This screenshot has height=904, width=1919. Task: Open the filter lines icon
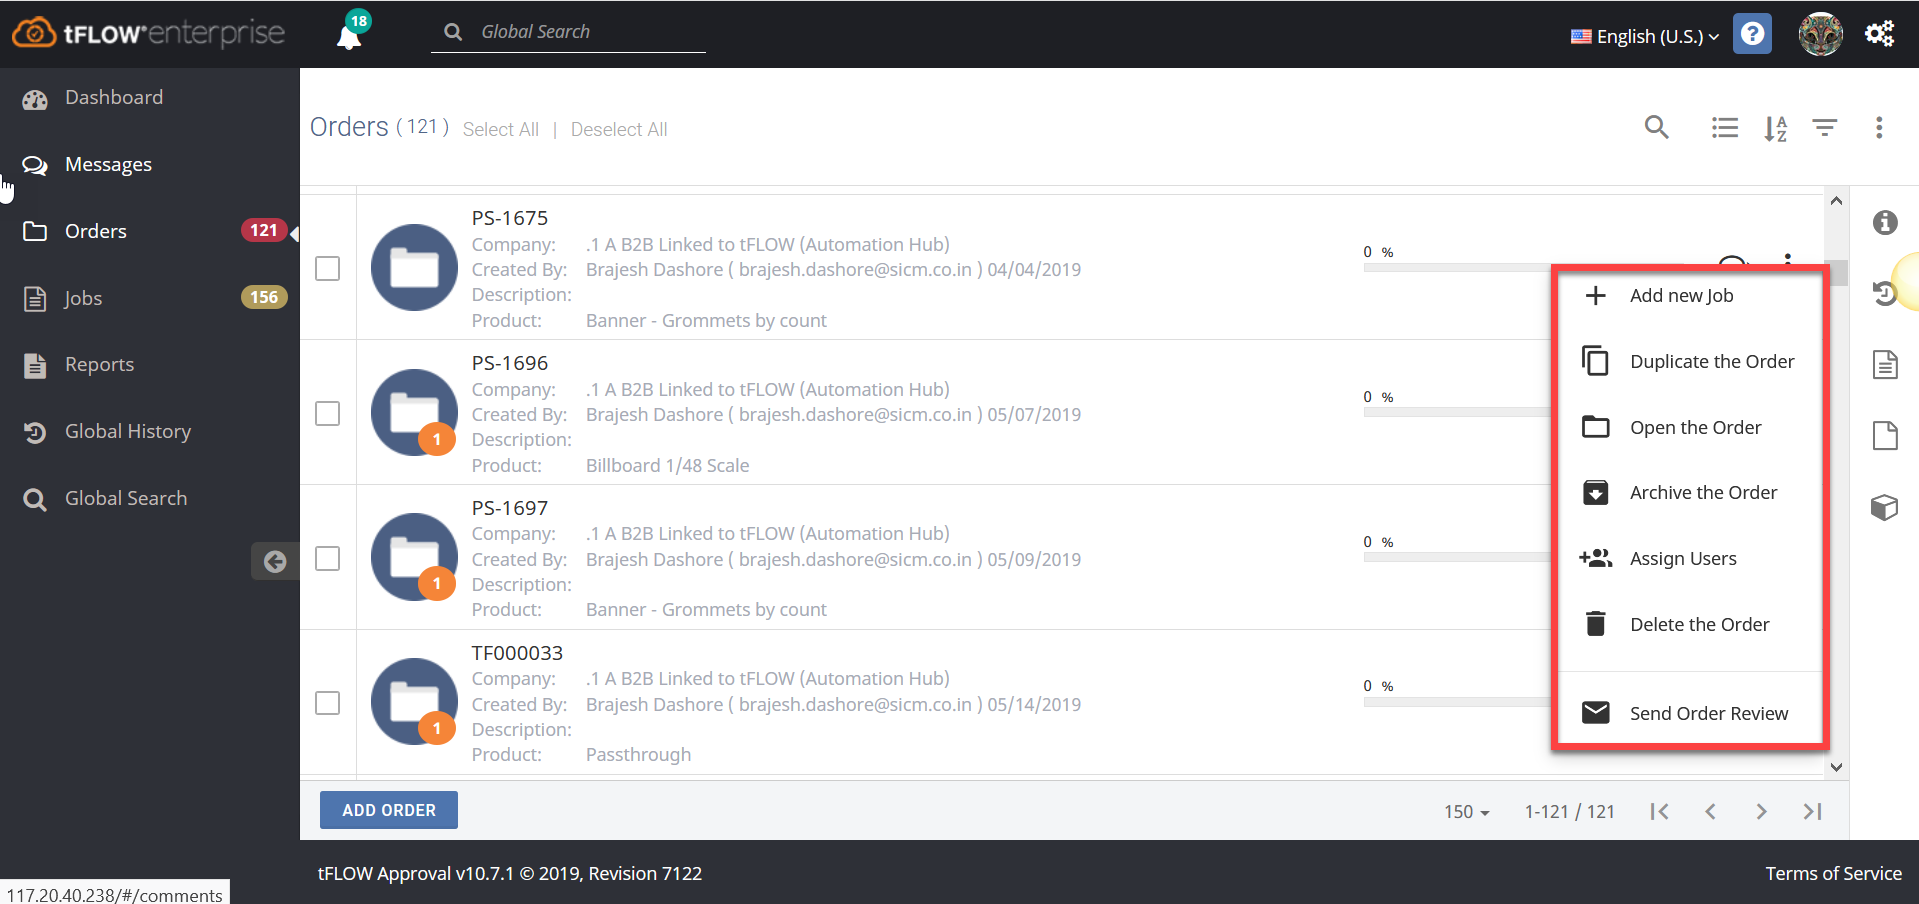click(x=1825, y=127)
